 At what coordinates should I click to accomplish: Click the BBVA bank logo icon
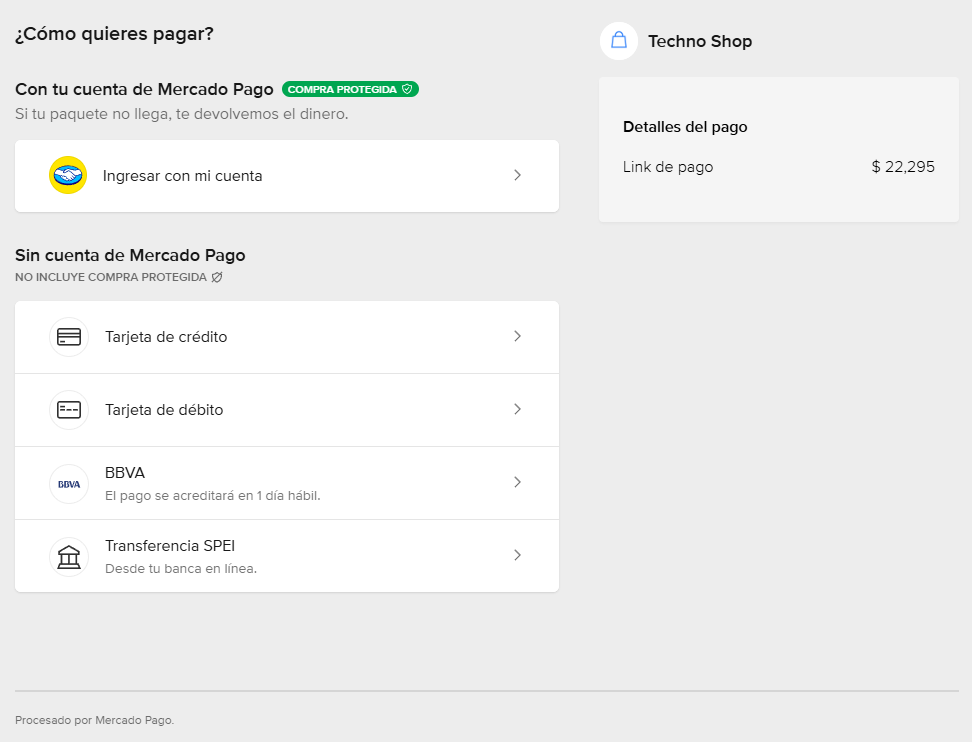point(69,484)
